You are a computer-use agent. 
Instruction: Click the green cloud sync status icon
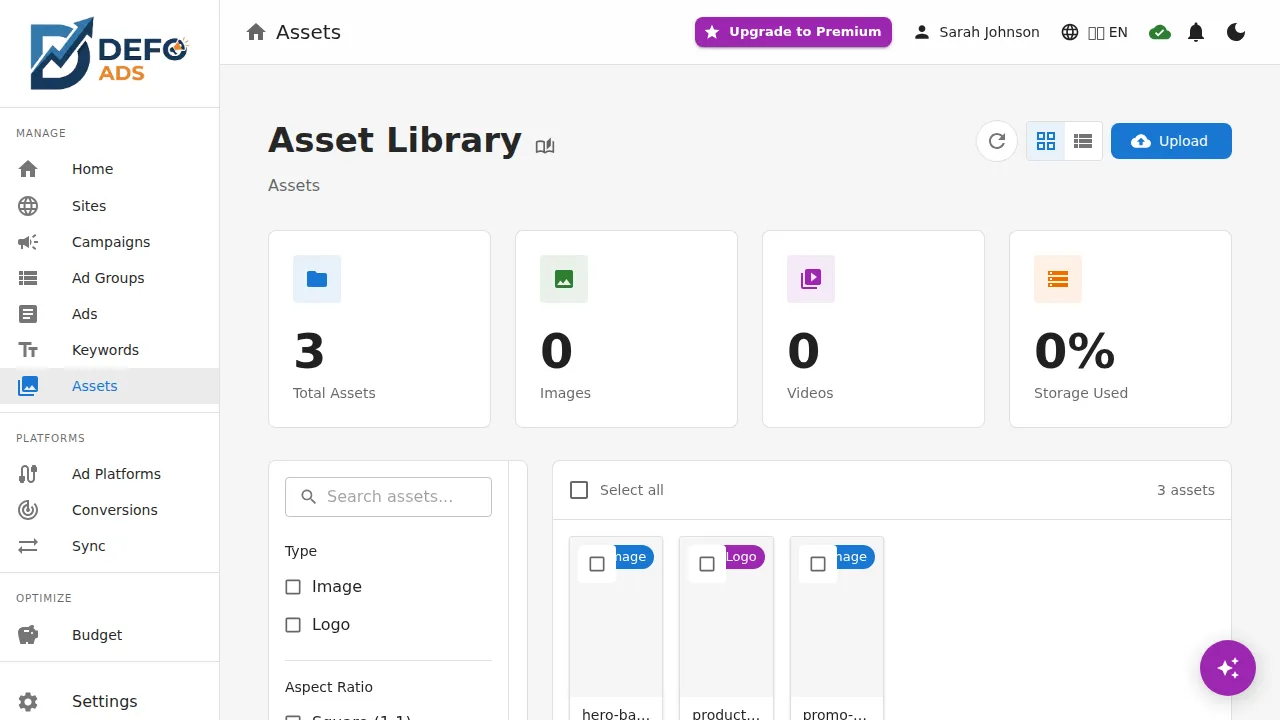tap(1160, 32)
